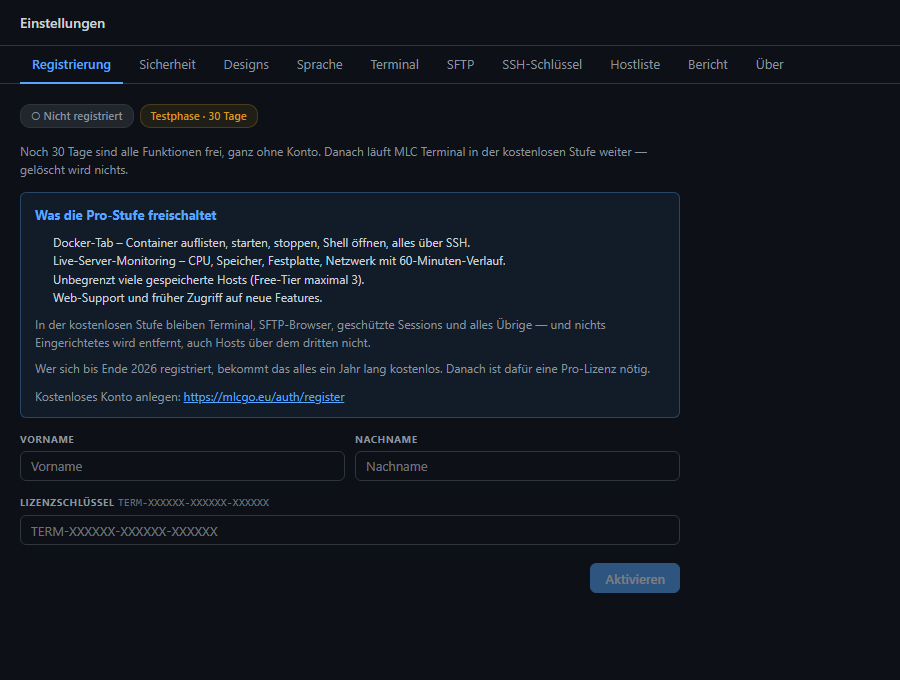Viewport: 900px width, 680px height.
Task: Click the 'In der kostenlosen Stufe bleiben' paragraph
Action: pyautogui.click(x=320, y=334)
